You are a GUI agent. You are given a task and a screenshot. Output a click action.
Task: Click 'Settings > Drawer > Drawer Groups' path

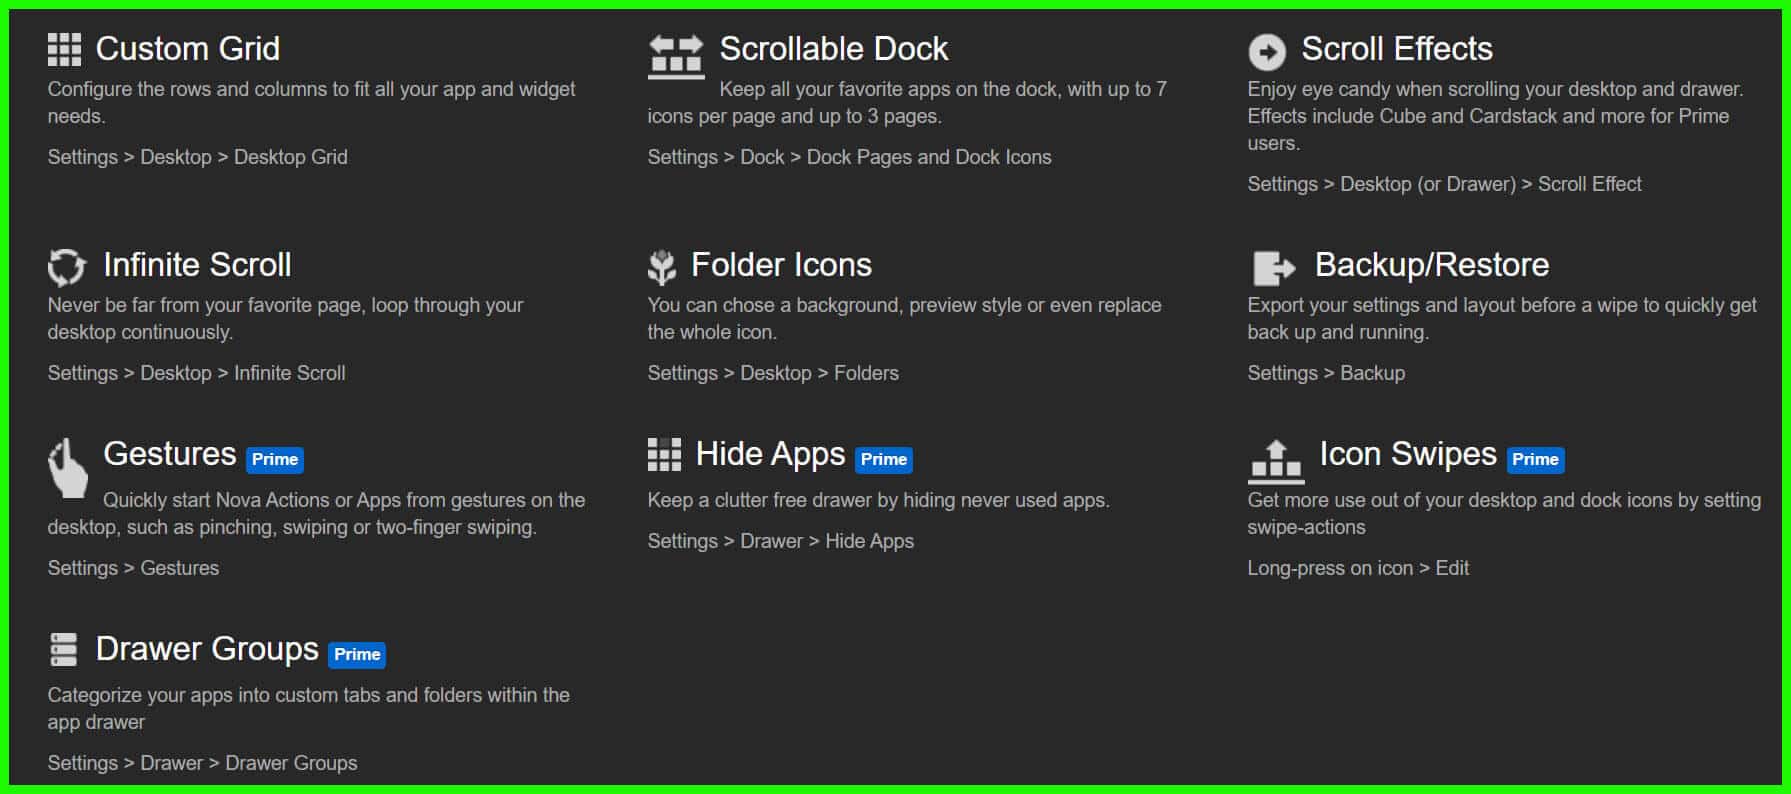[202, 763]
